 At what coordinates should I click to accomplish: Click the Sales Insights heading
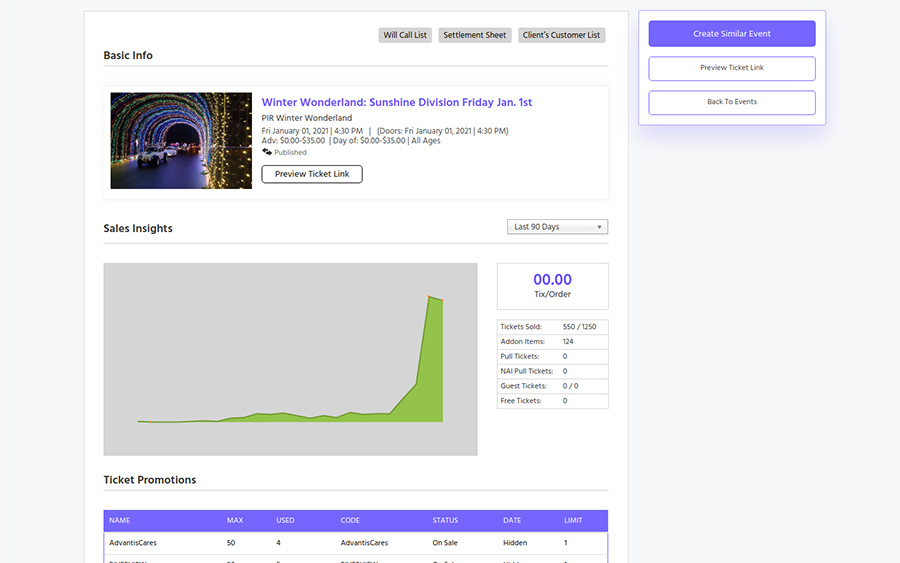point(138,228)
